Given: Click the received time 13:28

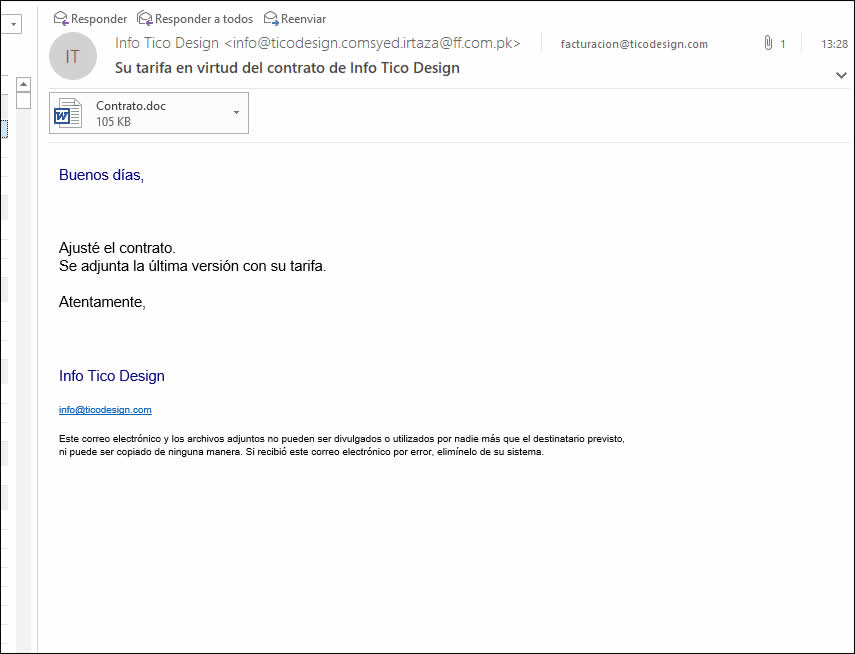Looking at the screenshot, I should 834,44.
